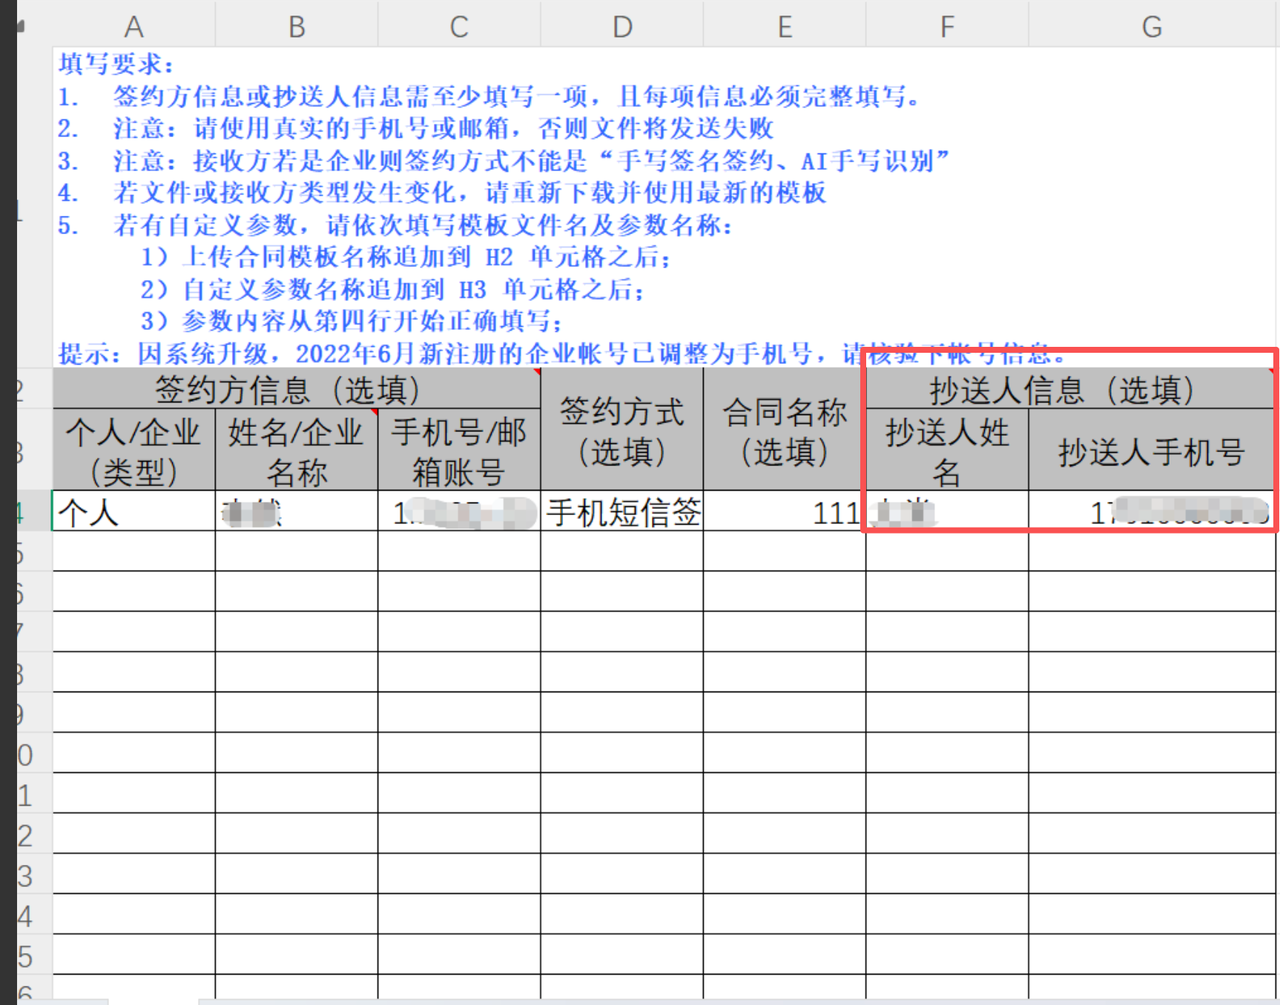Select the 个人/企业(类型) header cell

[x=134, y=451]
